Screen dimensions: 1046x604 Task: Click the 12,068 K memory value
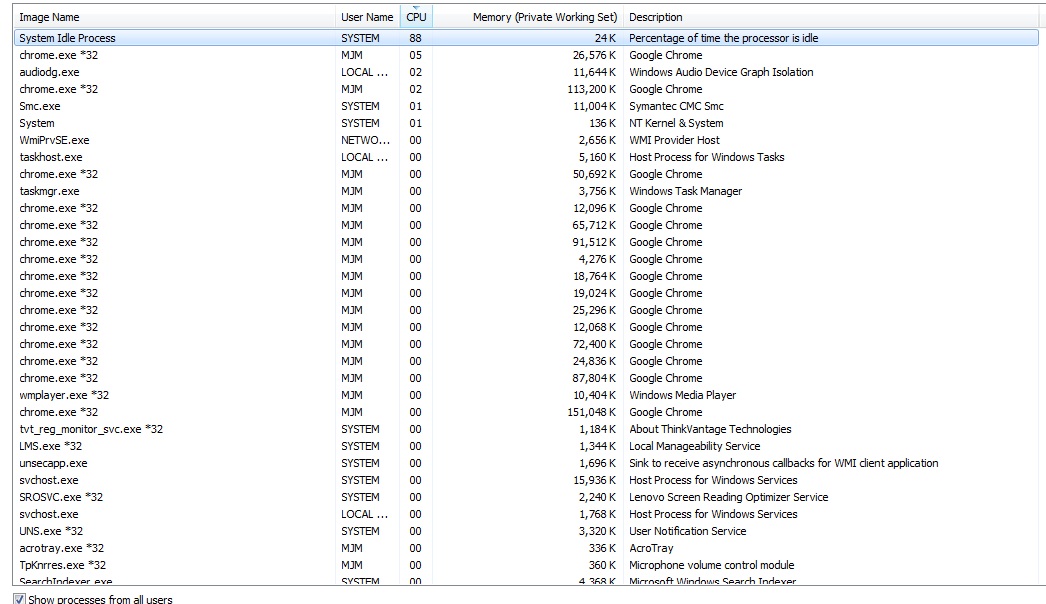tap(594, 327)
